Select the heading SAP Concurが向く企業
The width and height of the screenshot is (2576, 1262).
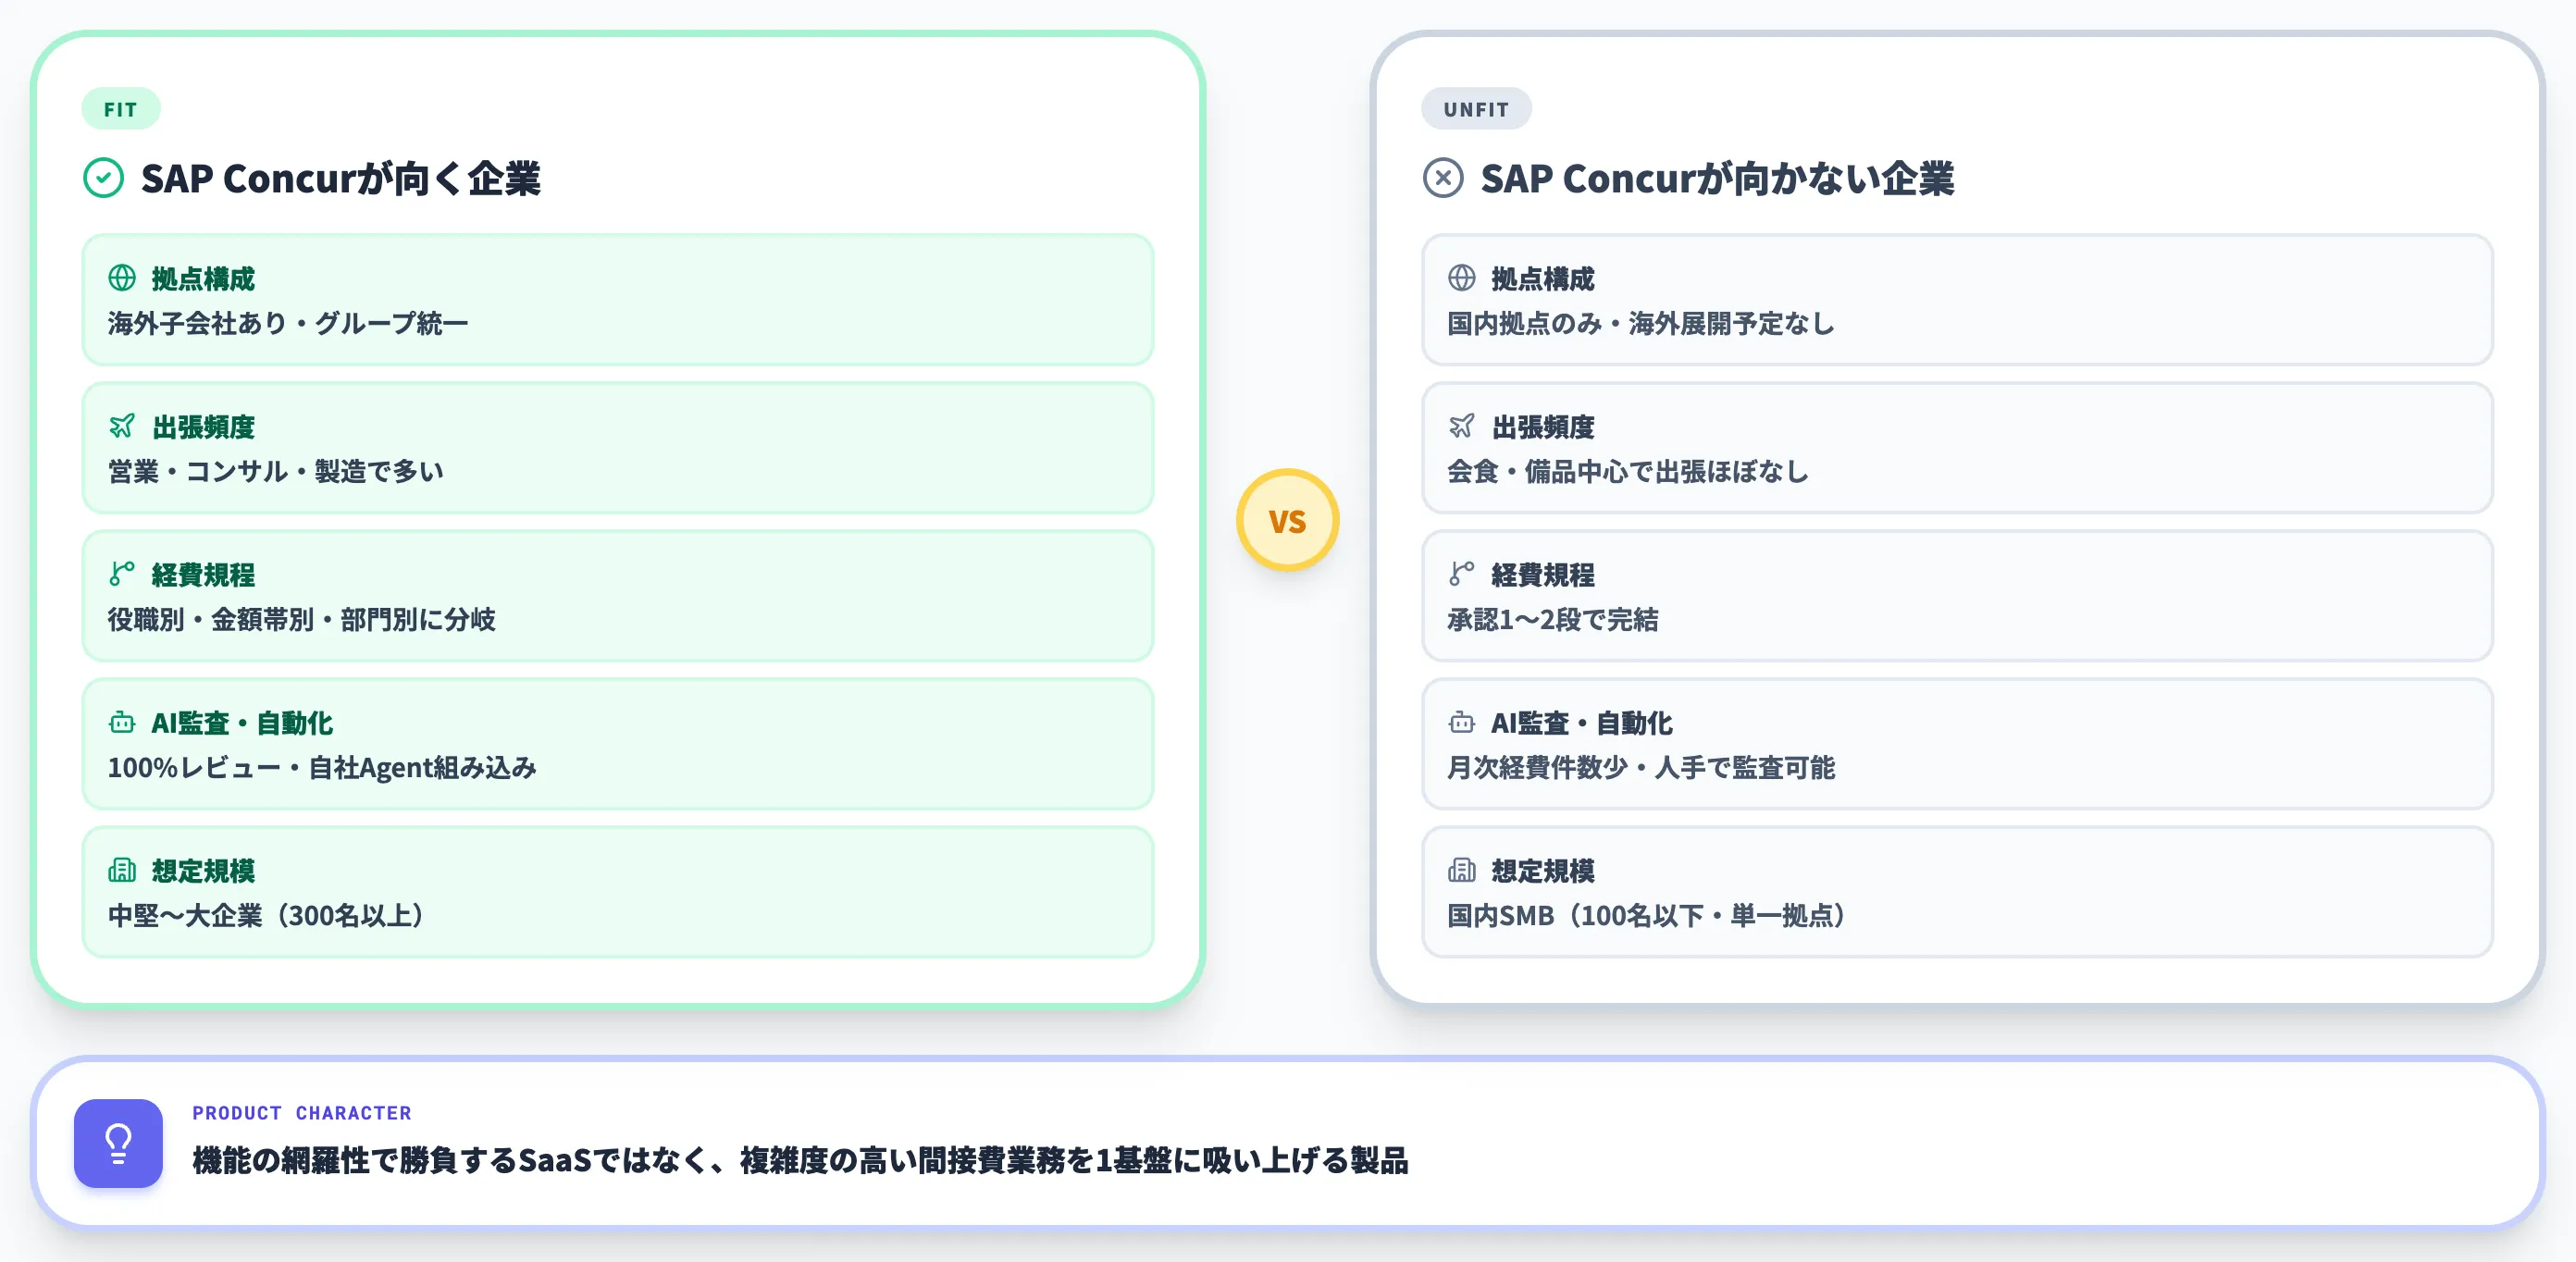tap(341, 179)
